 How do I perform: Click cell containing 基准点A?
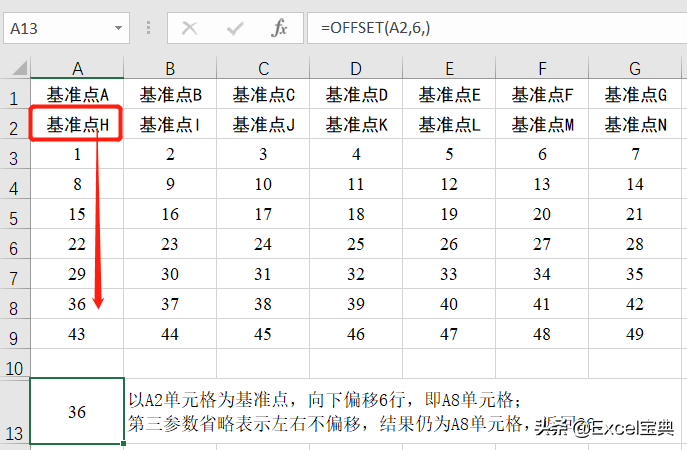[x=77, y=94]
